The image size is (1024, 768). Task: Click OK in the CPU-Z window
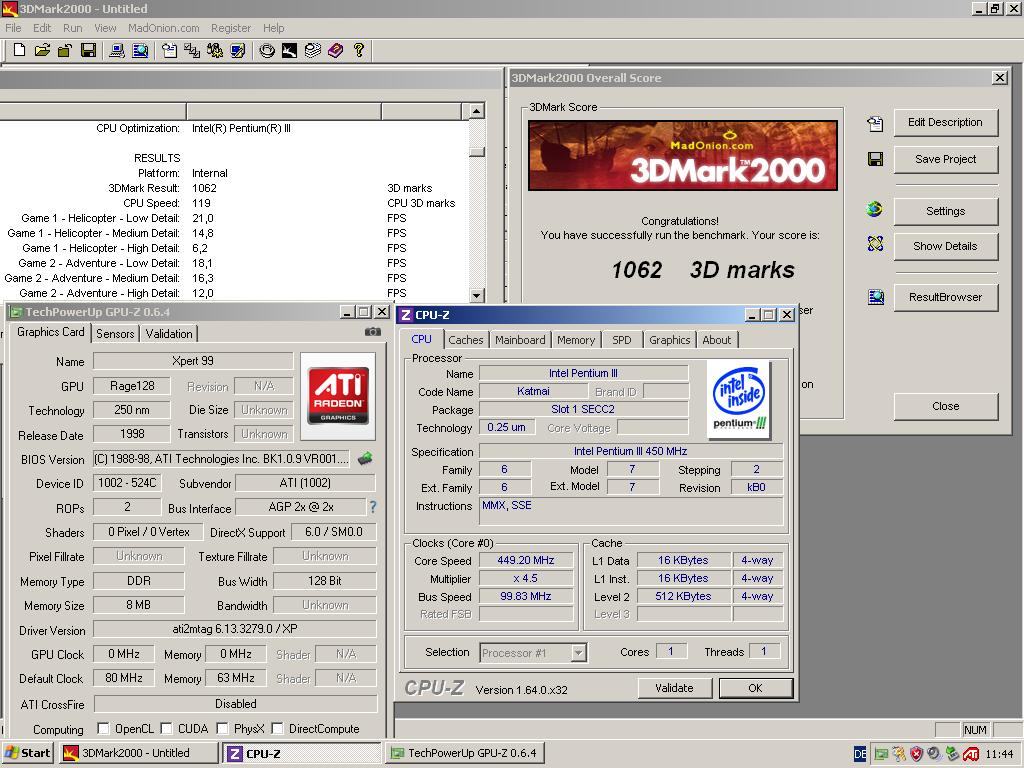(x=756, y=688)
